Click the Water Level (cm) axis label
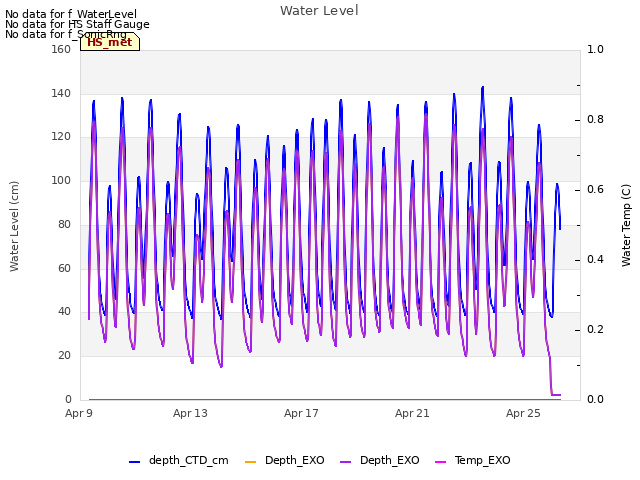Screen dimensions: 640x480 pyautogui.click(x=14, y=226)
